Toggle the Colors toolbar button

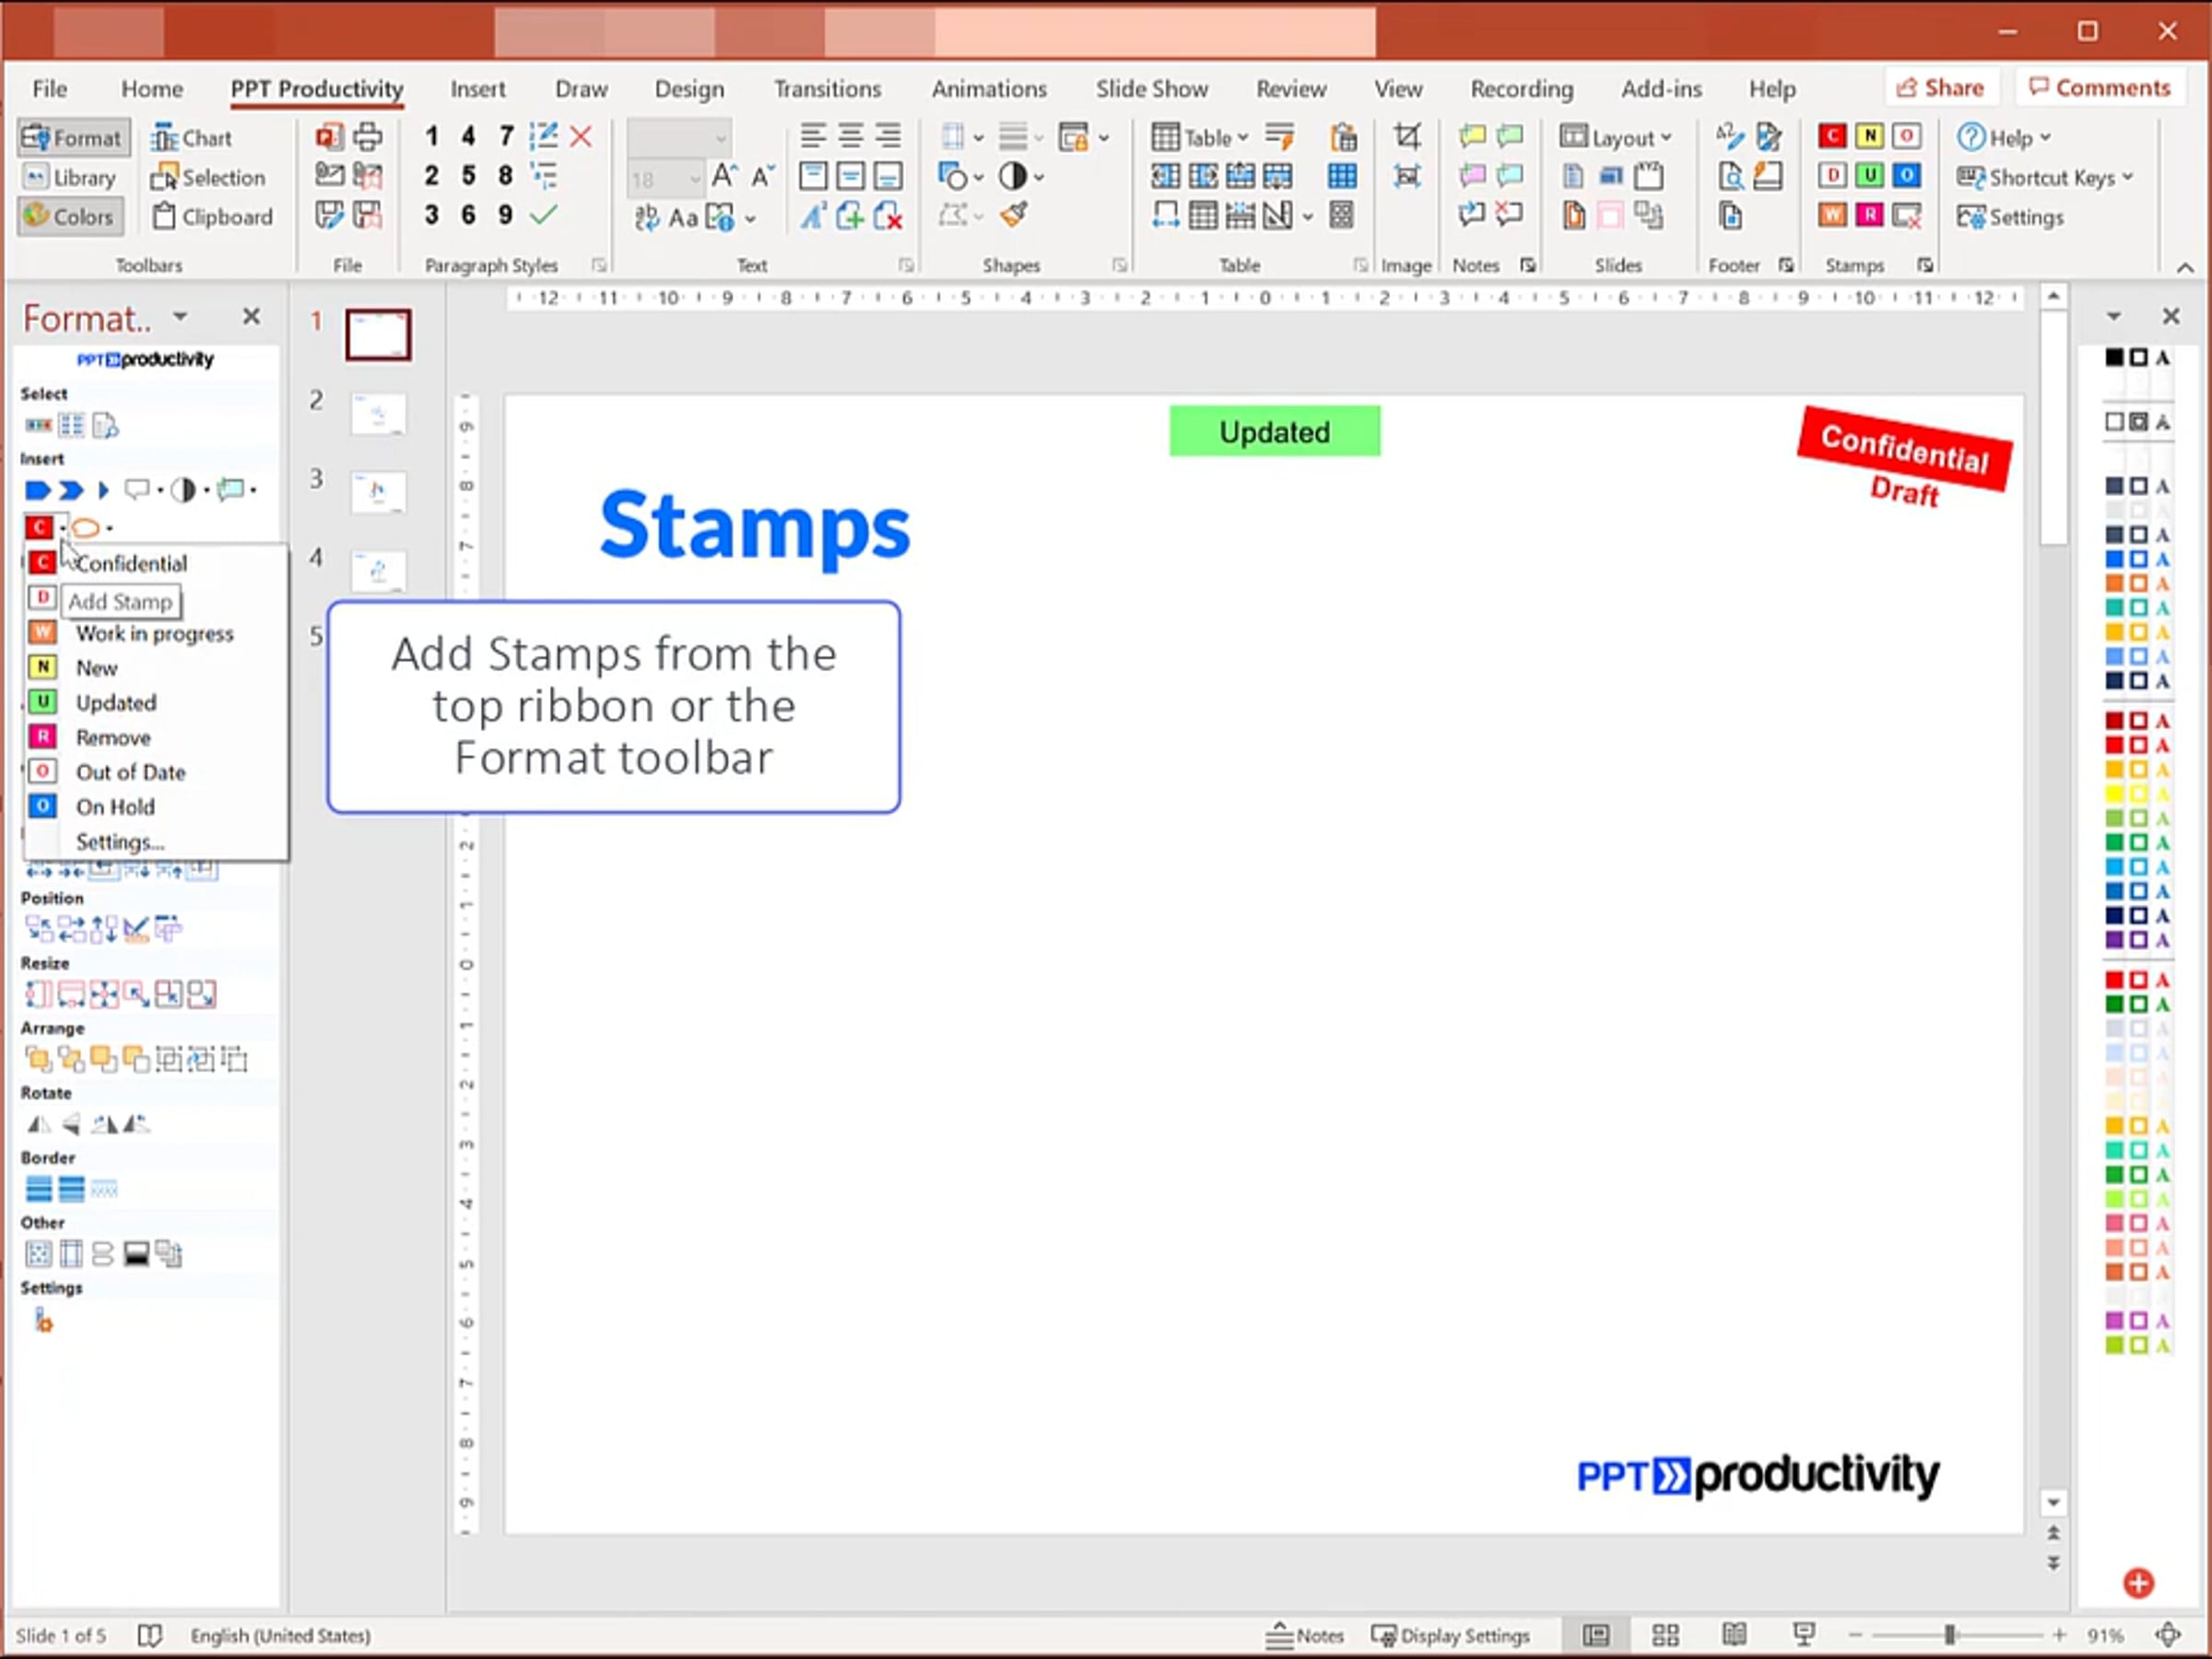[x=70, y=216]
